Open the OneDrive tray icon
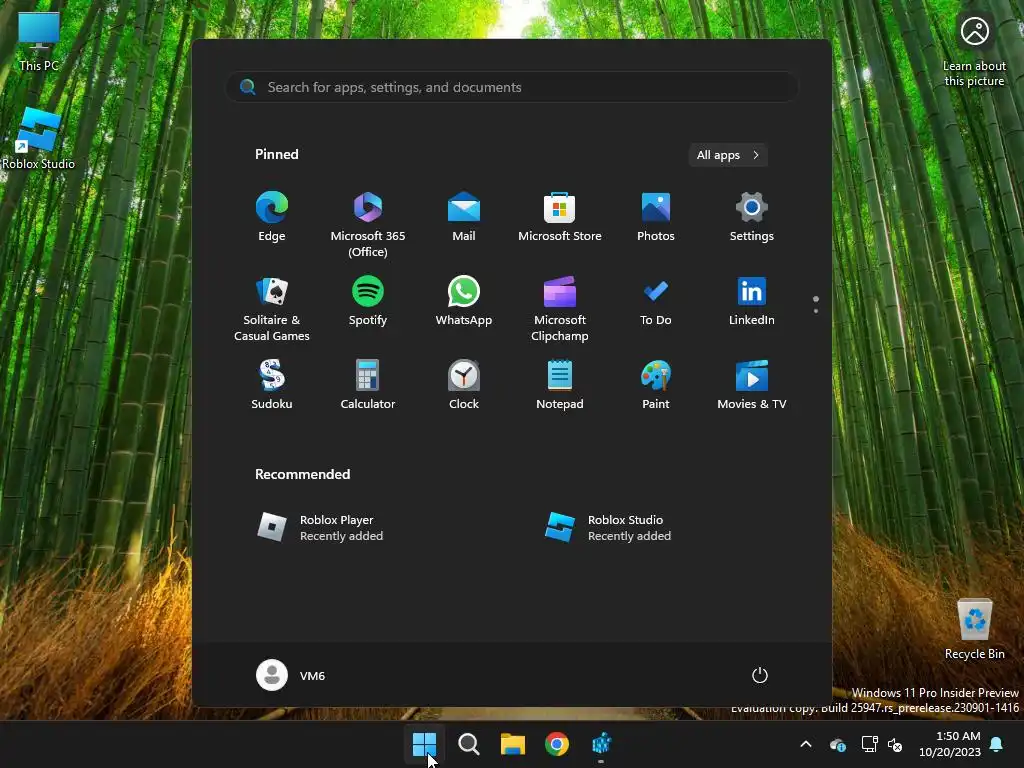 [x=838, y=744]
